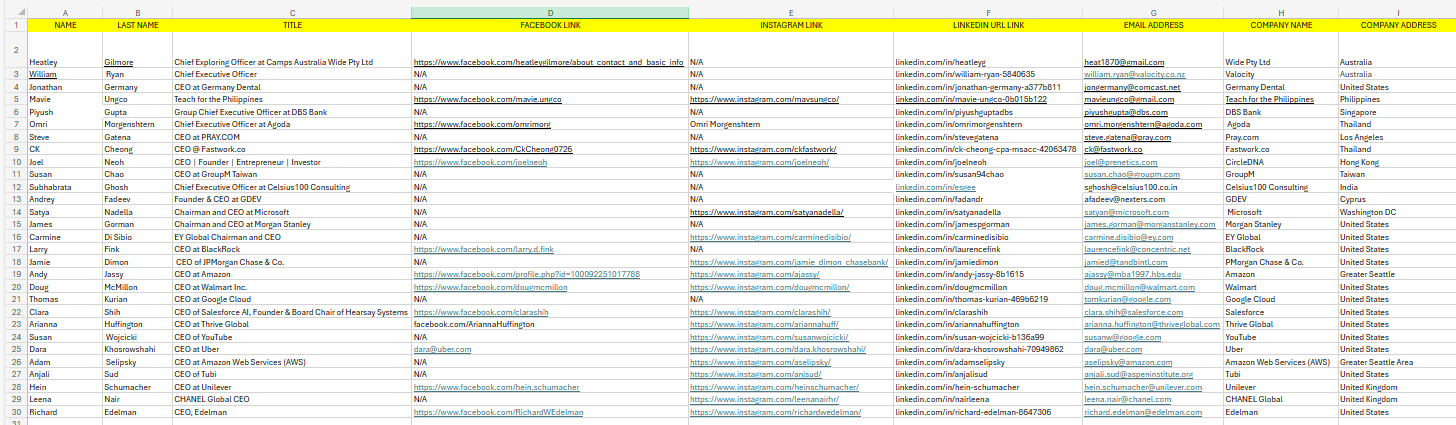Open instagram.com/satyanadella link
The height and width of the screenshot is (425, 1456).
[x=767, y=212]
